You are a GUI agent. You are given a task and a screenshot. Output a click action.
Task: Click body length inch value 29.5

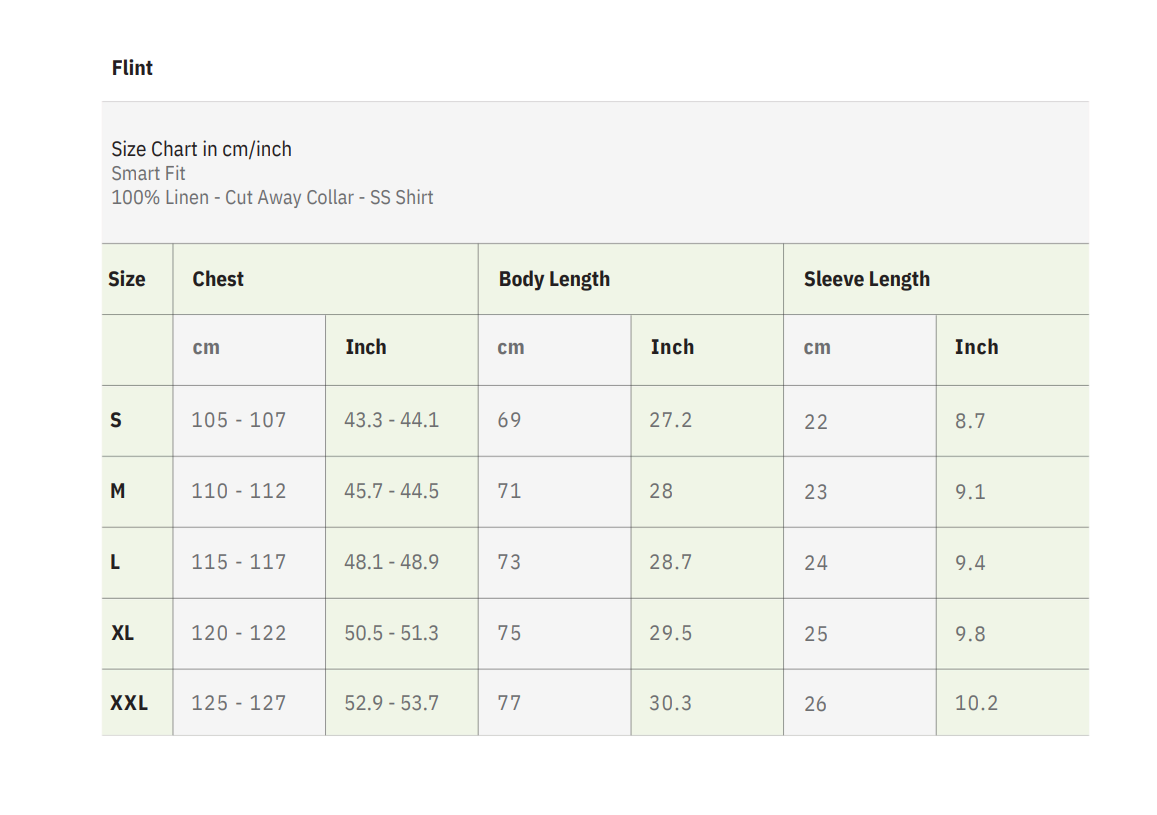tap(670, 633)
